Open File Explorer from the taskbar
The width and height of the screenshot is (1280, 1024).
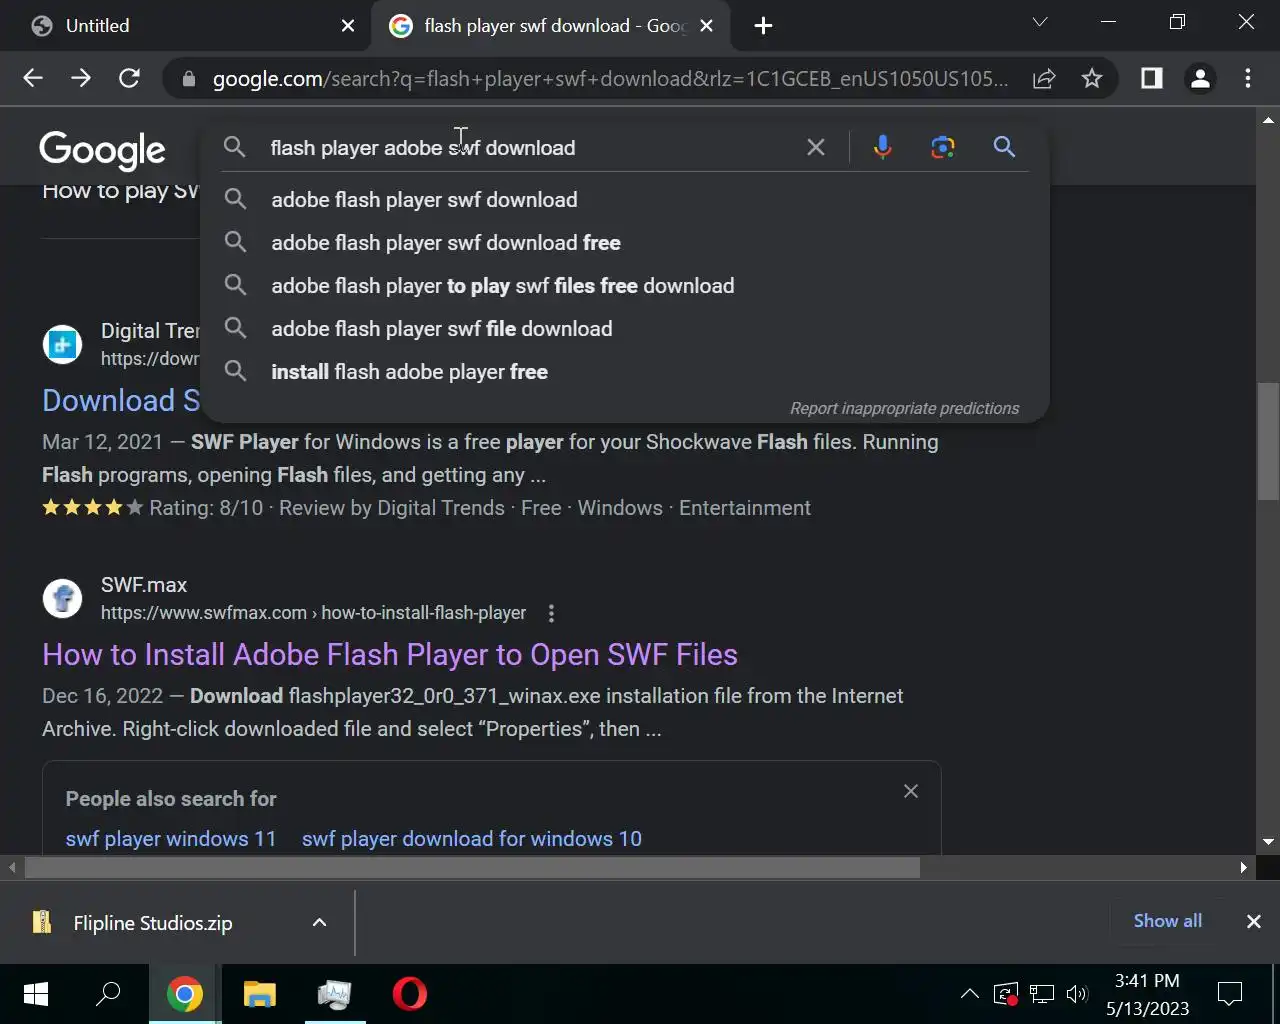coord(260,994)
